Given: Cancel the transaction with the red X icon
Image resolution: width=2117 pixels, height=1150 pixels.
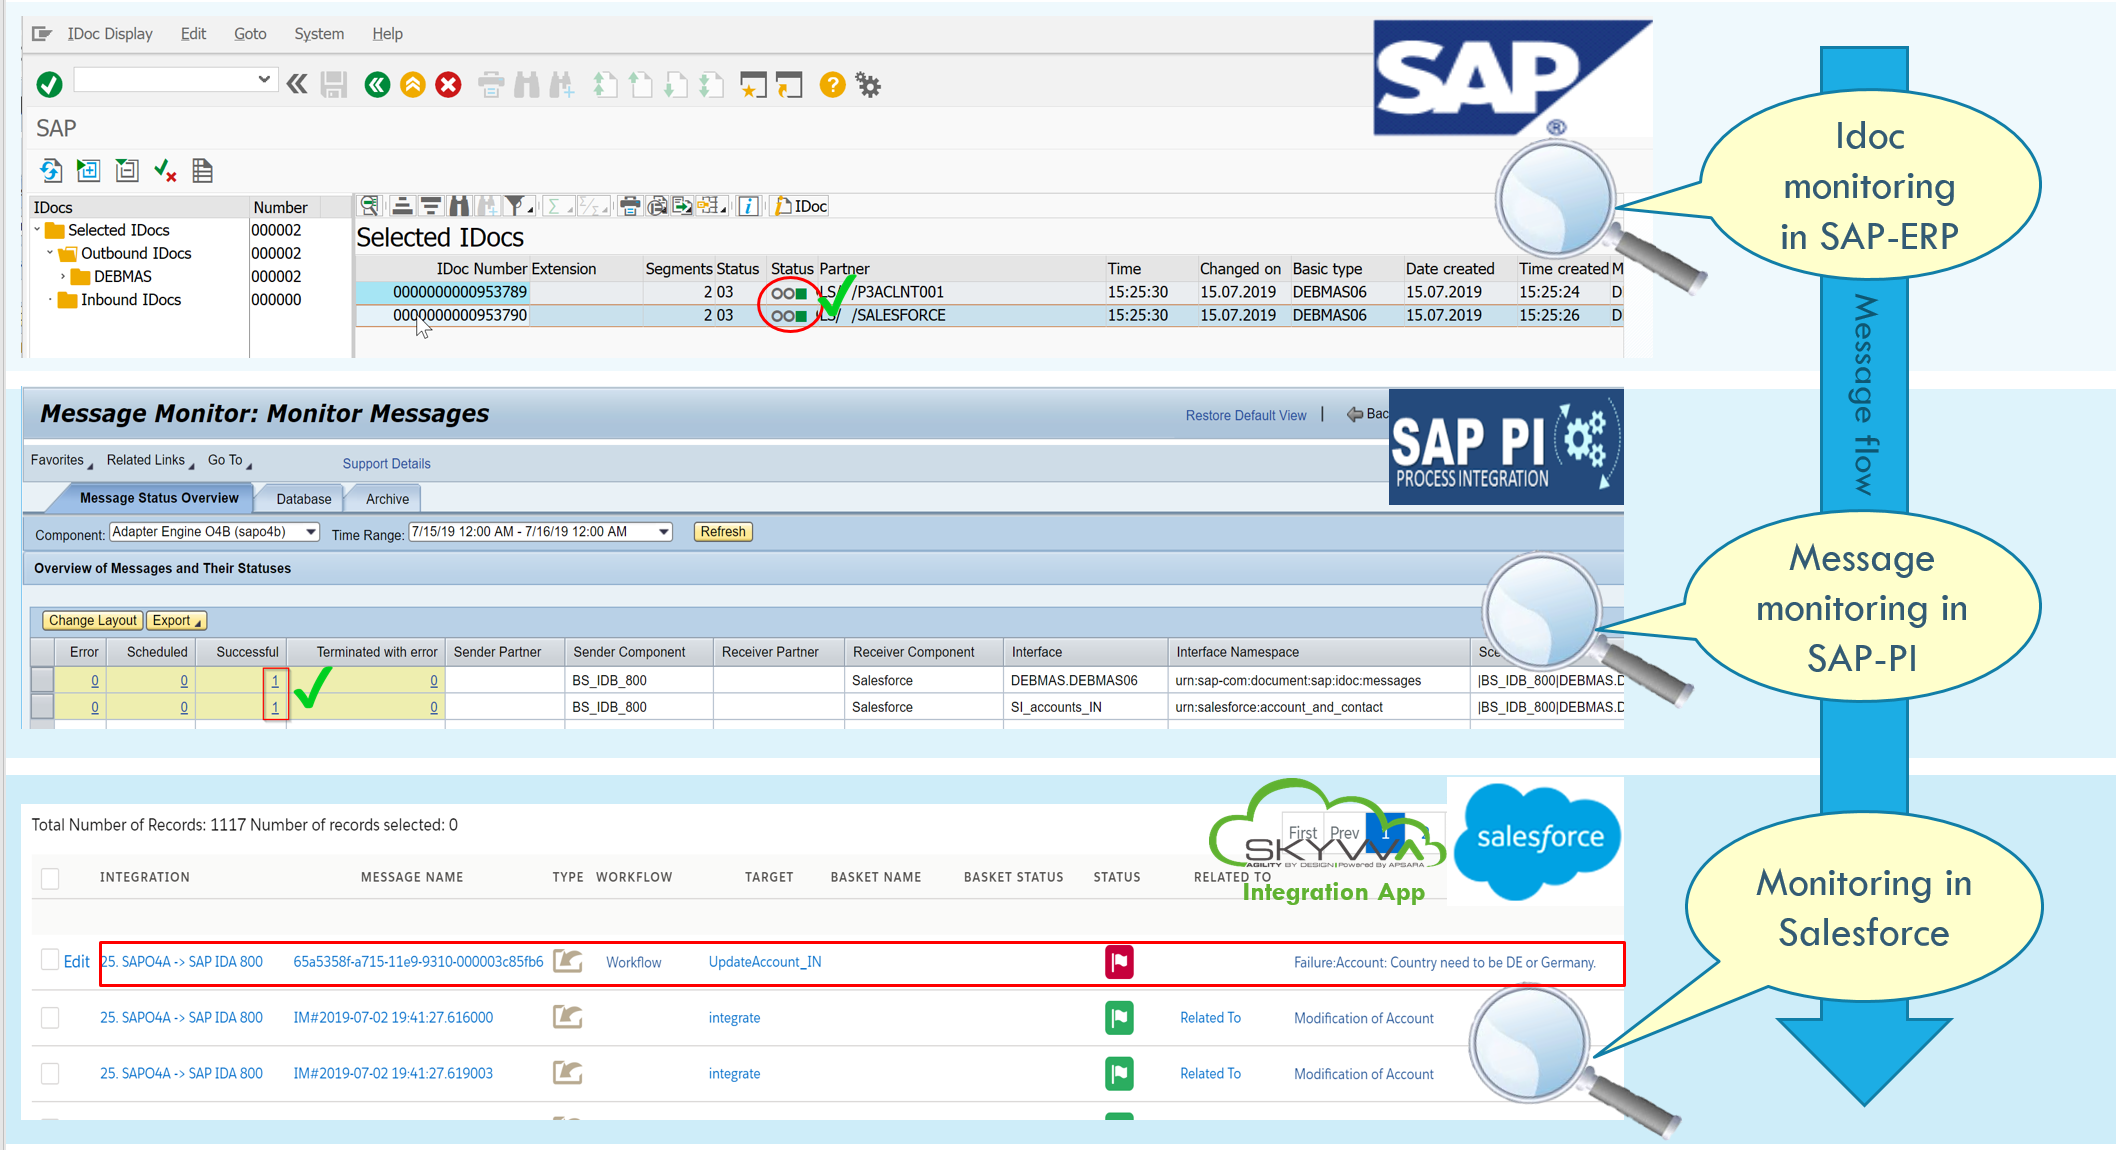Looking at the screenshot, I should [448, 85].
